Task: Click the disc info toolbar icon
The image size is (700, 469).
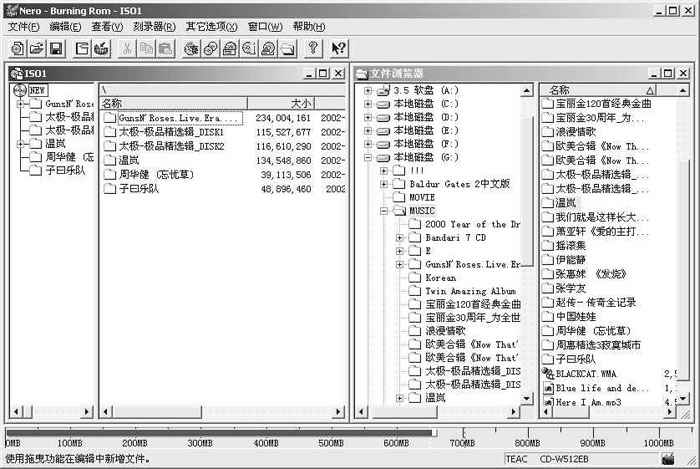Action: [249, 48]
